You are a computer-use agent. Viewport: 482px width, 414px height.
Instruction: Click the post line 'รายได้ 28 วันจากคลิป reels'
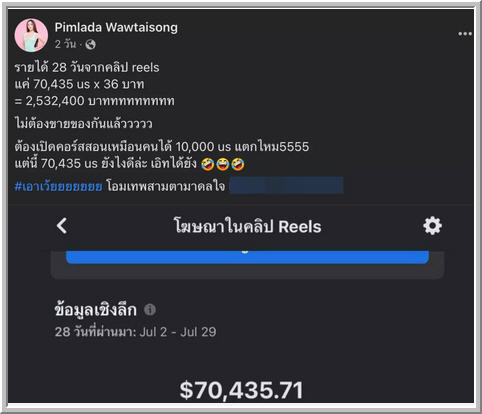[x=87, y=67]
